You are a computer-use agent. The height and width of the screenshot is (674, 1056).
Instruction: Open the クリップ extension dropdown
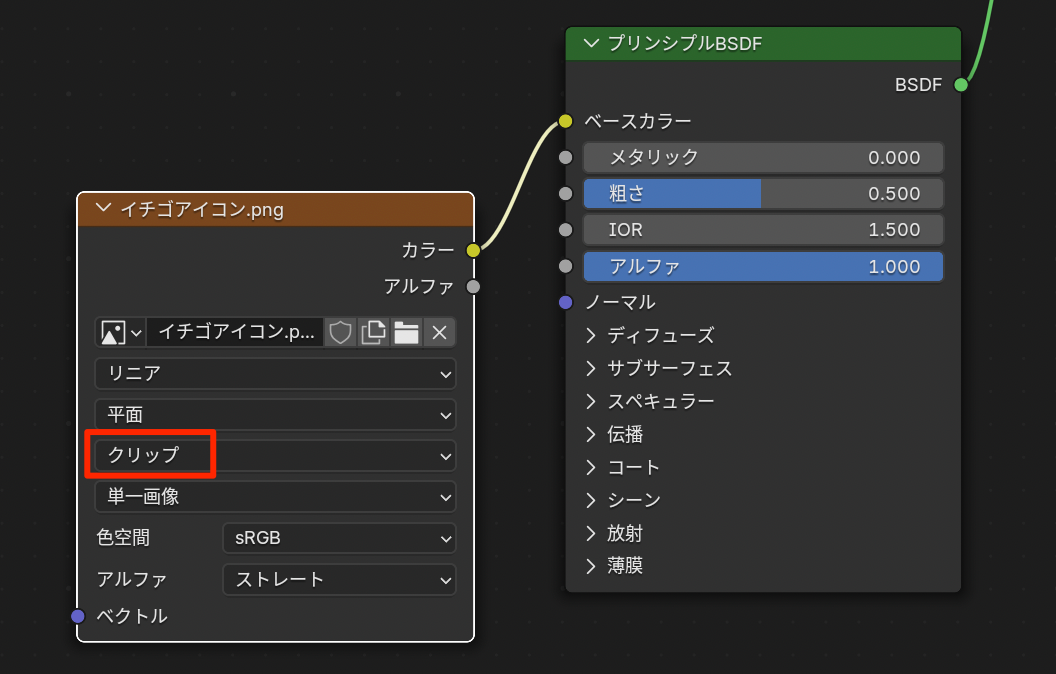tap(275, 455)
